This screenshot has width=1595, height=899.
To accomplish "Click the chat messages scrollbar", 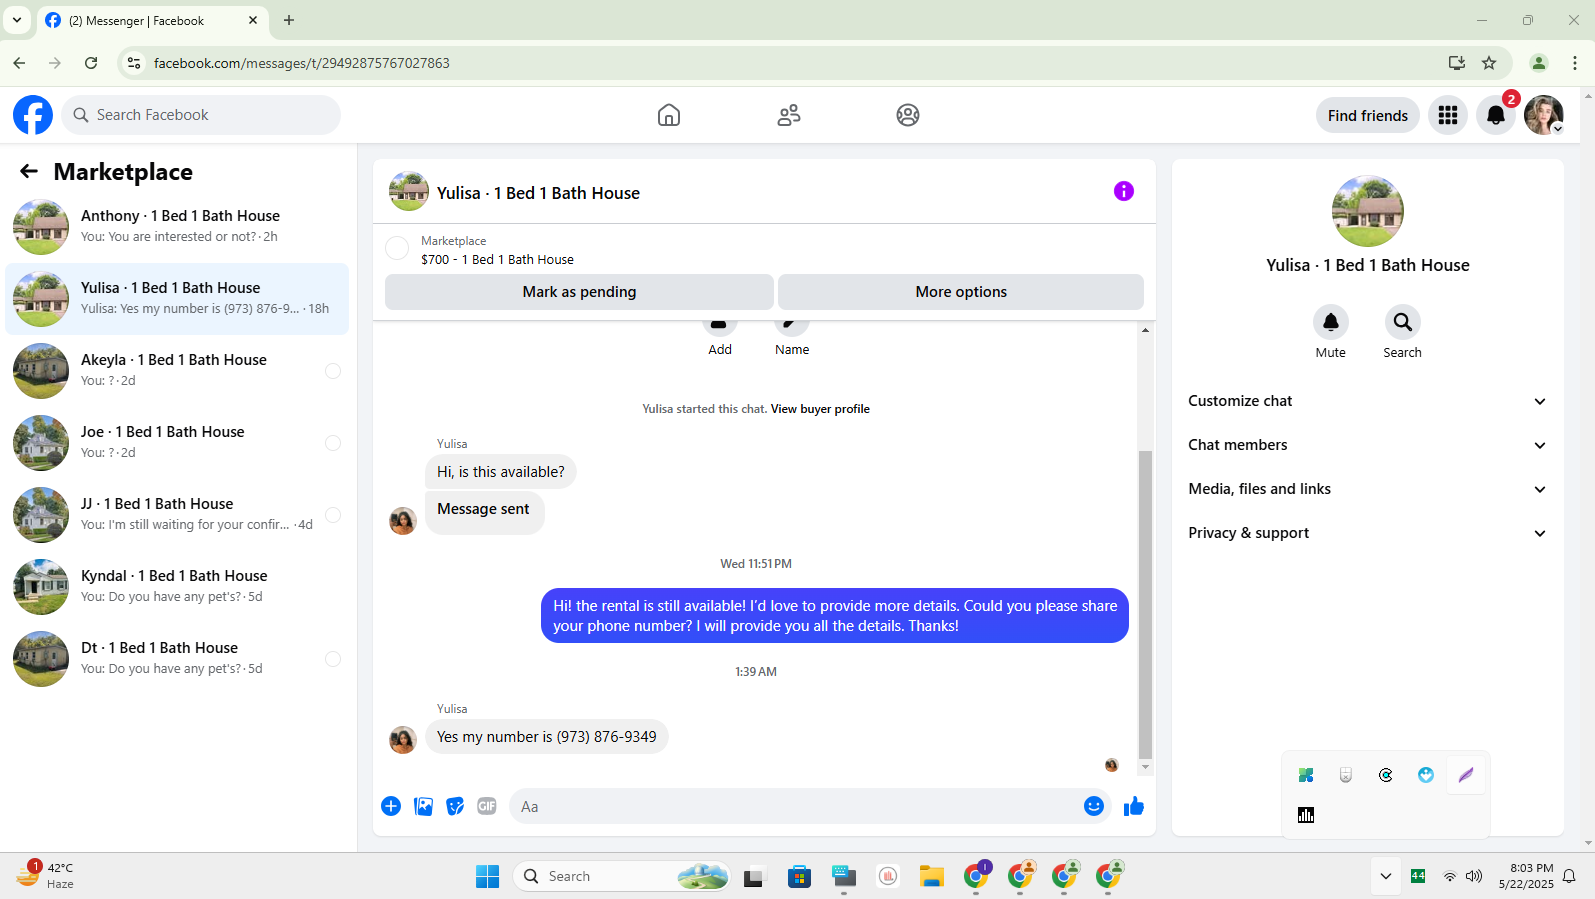I will 1145,604.
